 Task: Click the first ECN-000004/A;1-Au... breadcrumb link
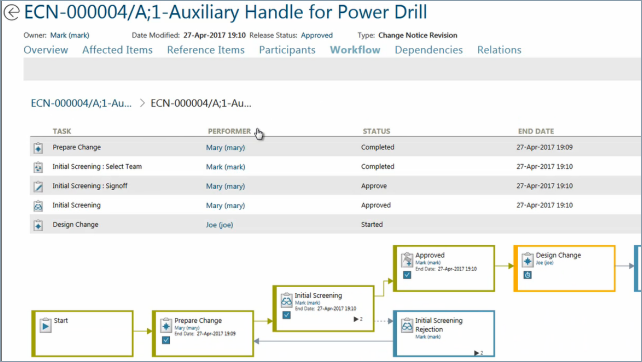pos(81,103)
